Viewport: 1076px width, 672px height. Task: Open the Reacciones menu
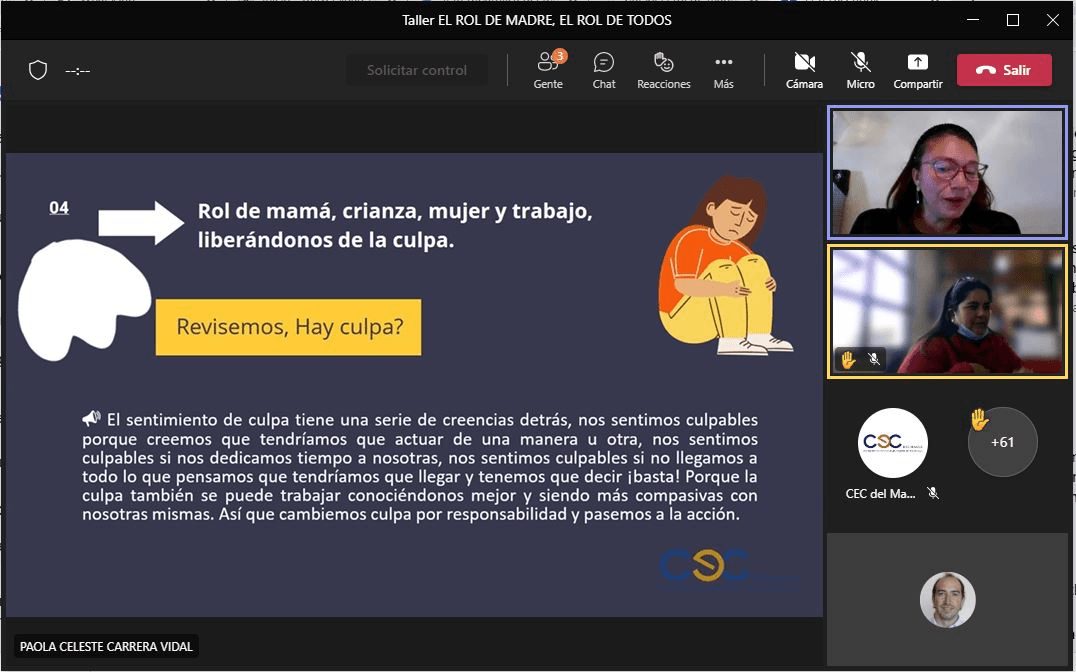click(663, 70)
